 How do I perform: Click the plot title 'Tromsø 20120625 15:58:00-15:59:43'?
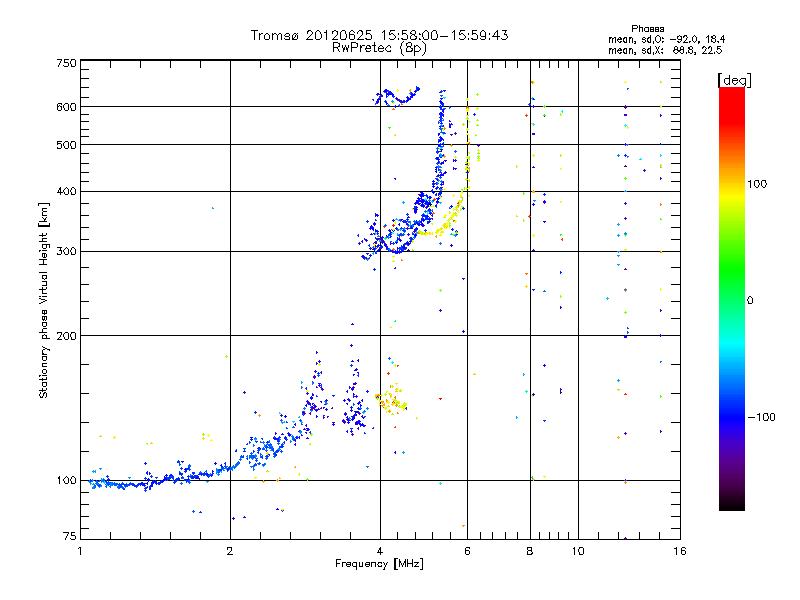click(379, 35)
